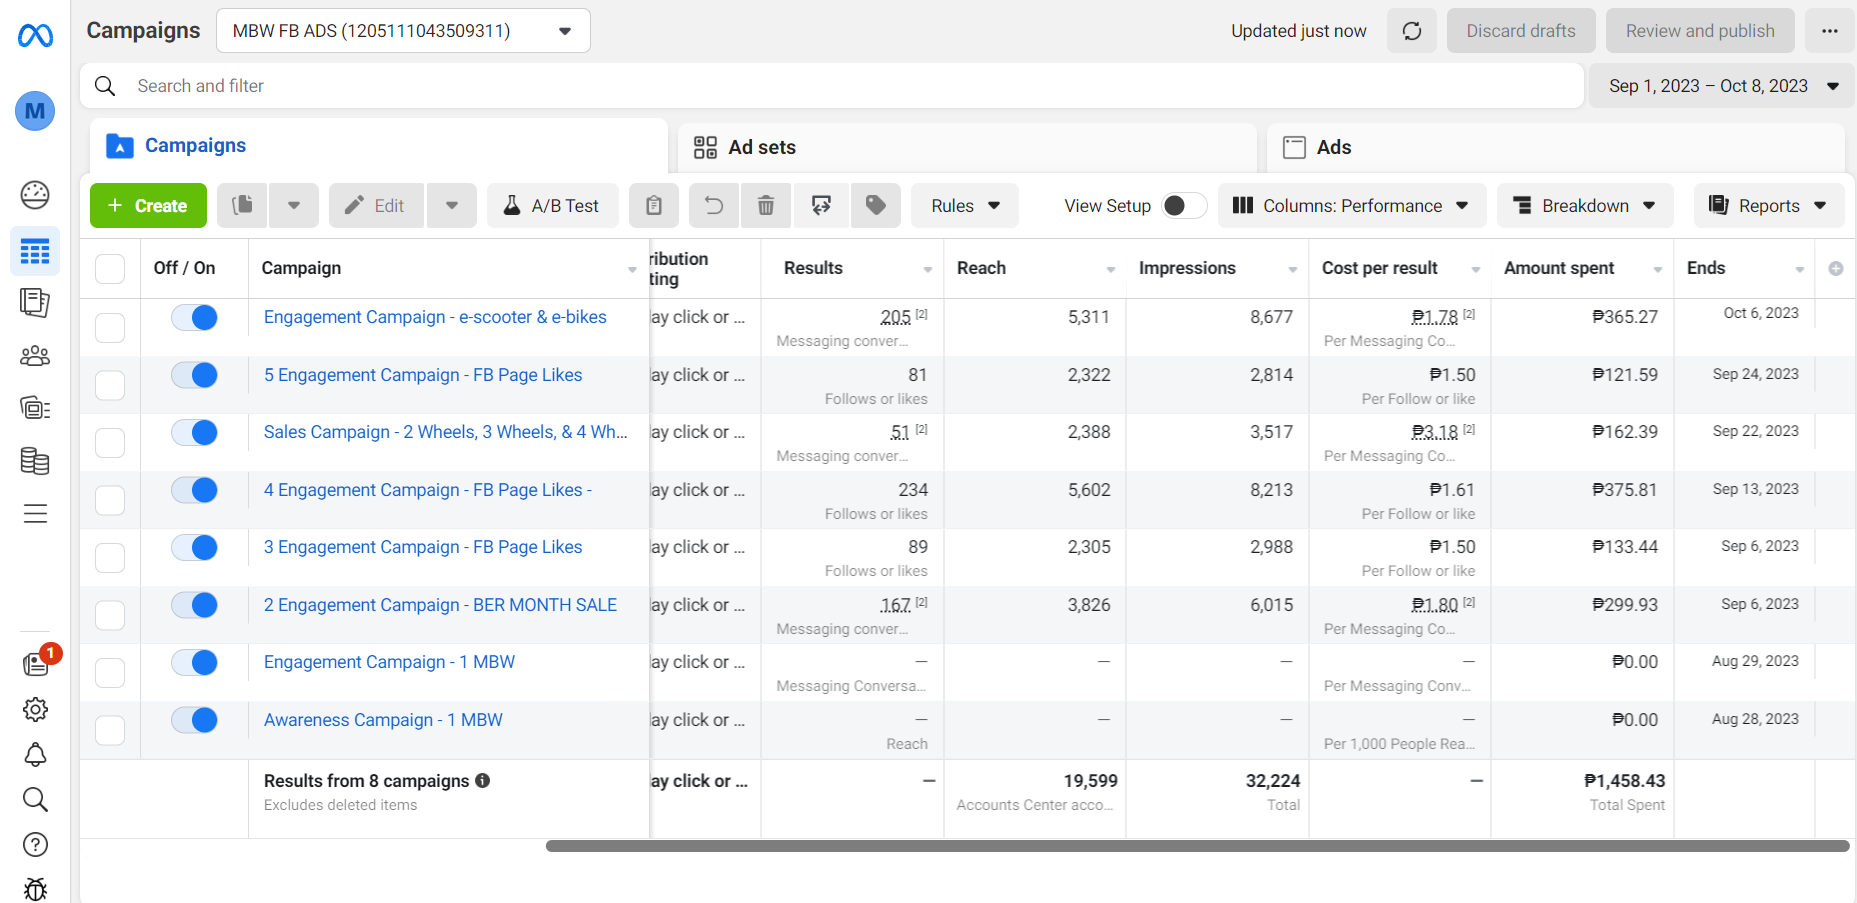Screen dimensions: 1857x903
Task: Open the news icon with red badge
Action: [35, 664]
